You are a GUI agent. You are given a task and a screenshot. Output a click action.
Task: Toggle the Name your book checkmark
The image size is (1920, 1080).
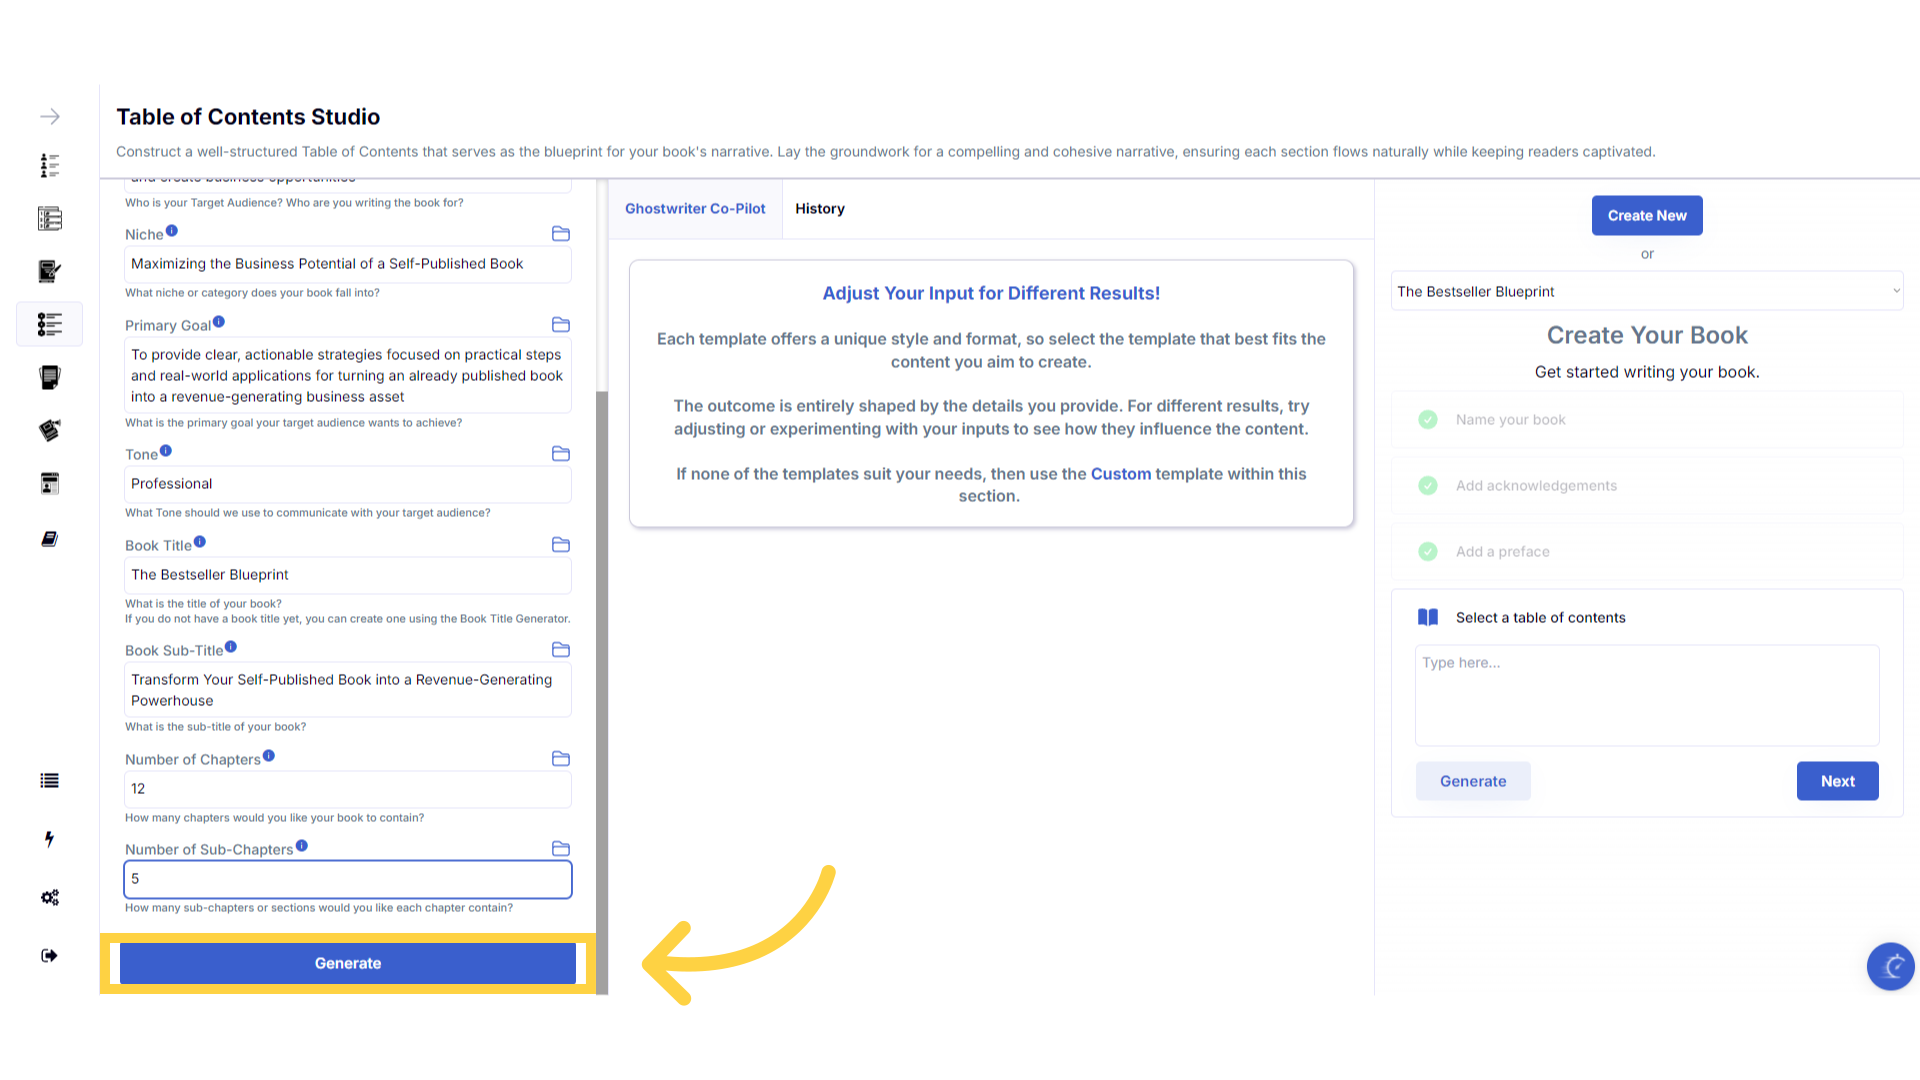point(1428,420)
